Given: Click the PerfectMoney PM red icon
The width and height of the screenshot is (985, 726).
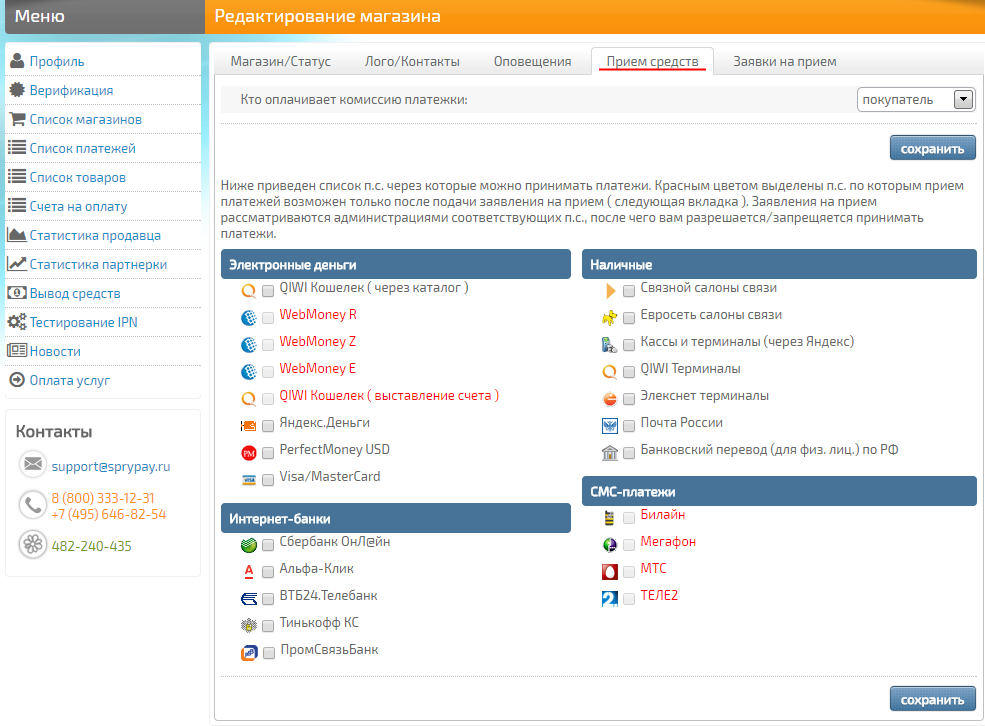Looking at the screenshot, I should [x=249, y=452].
